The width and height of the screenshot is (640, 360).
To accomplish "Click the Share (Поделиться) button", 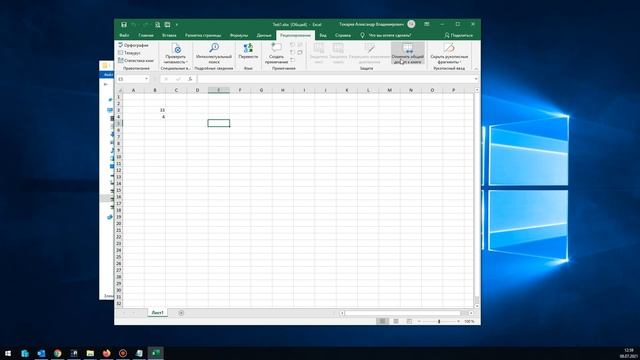I will 459,35.
